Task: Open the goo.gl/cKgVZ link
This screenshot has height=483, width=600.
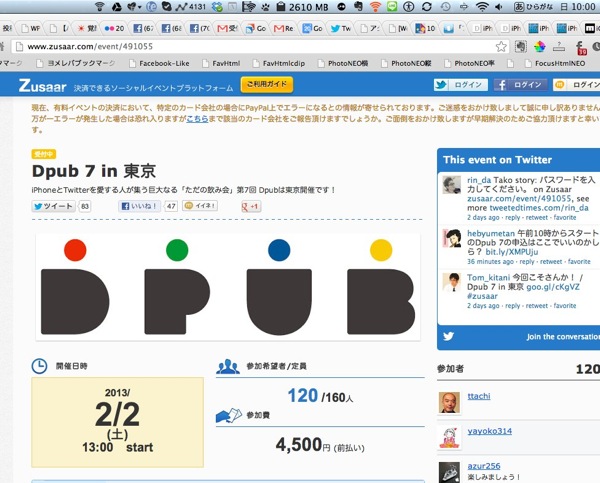Action: pyautogui.click(x=553, y=287)
